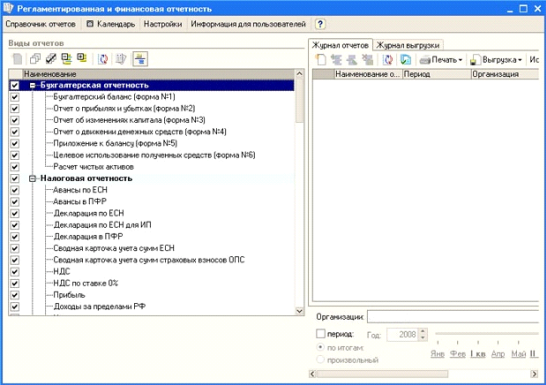Screen dimensions: 546x385
Task: Click the second grey hierarchy icon in journal toolbar
Action: 352,60
